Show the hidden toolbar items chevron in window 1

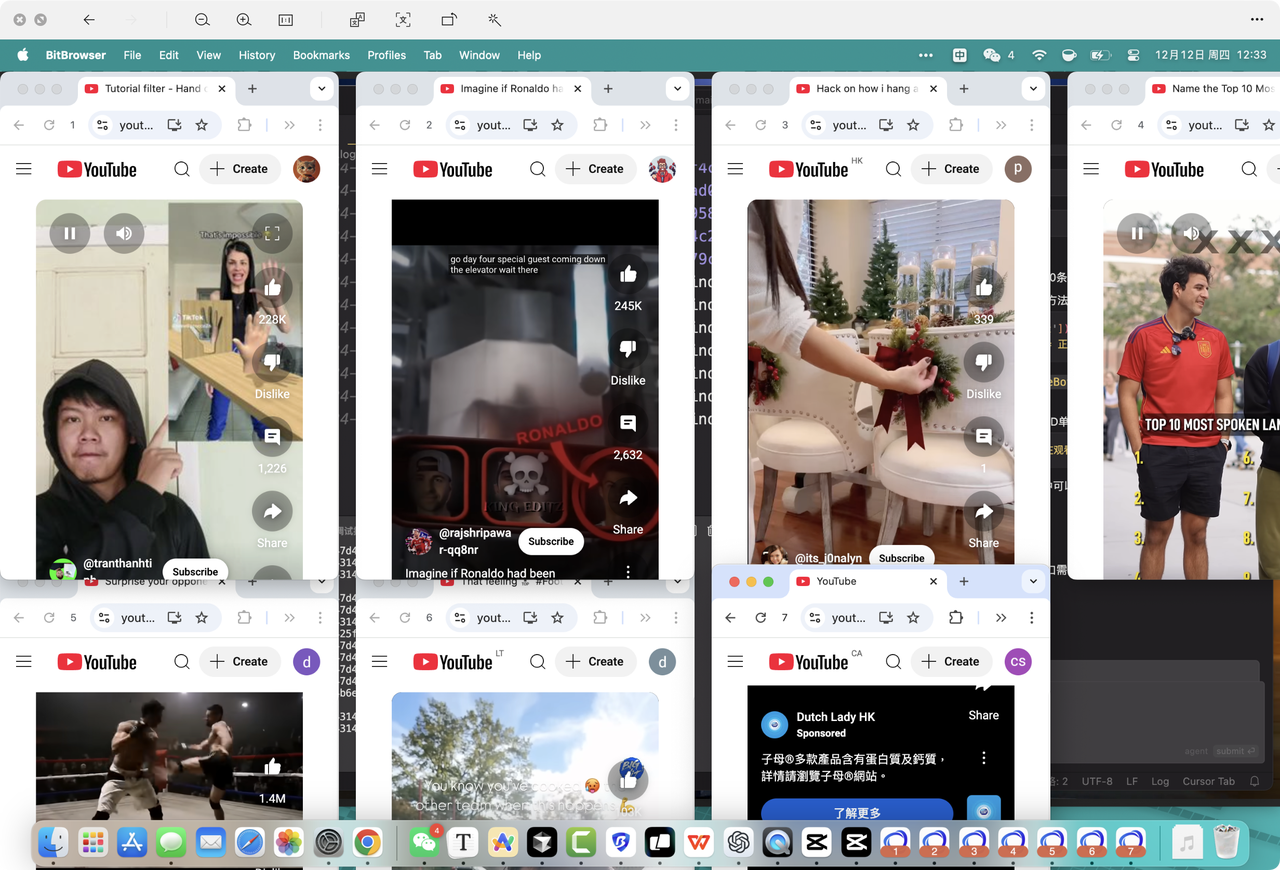(x=289, y=125)
